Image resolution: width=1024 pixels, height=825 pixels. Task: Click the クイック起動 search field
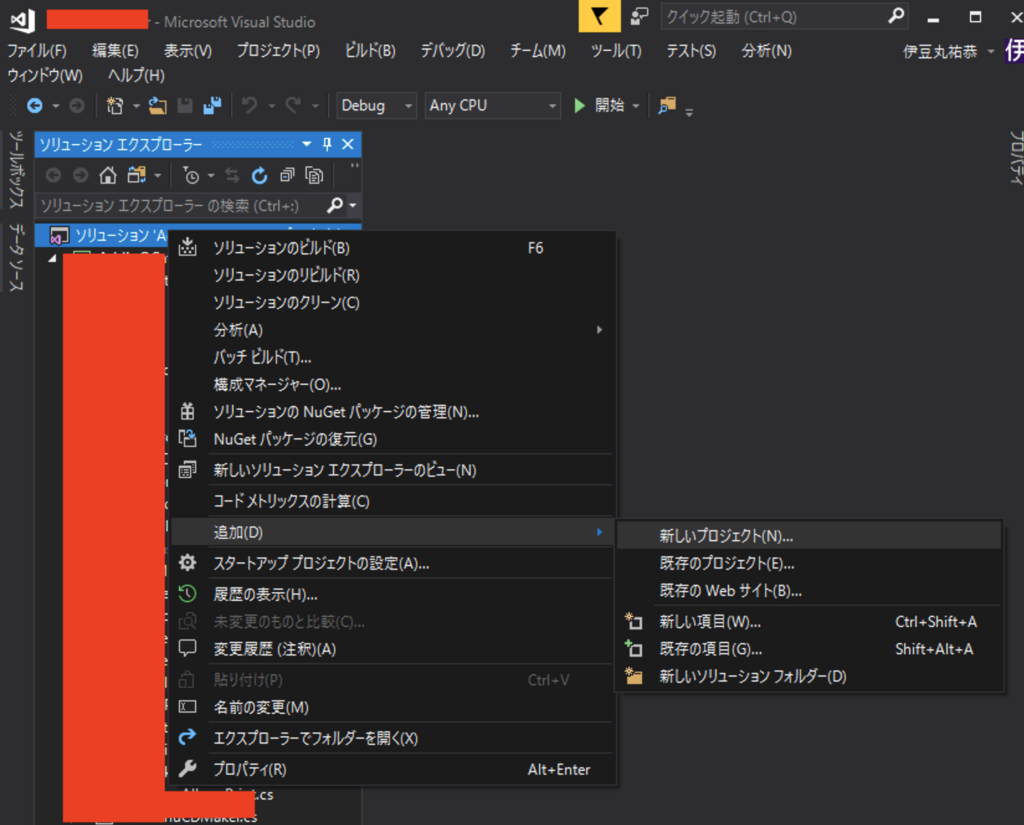coord(780,16)
